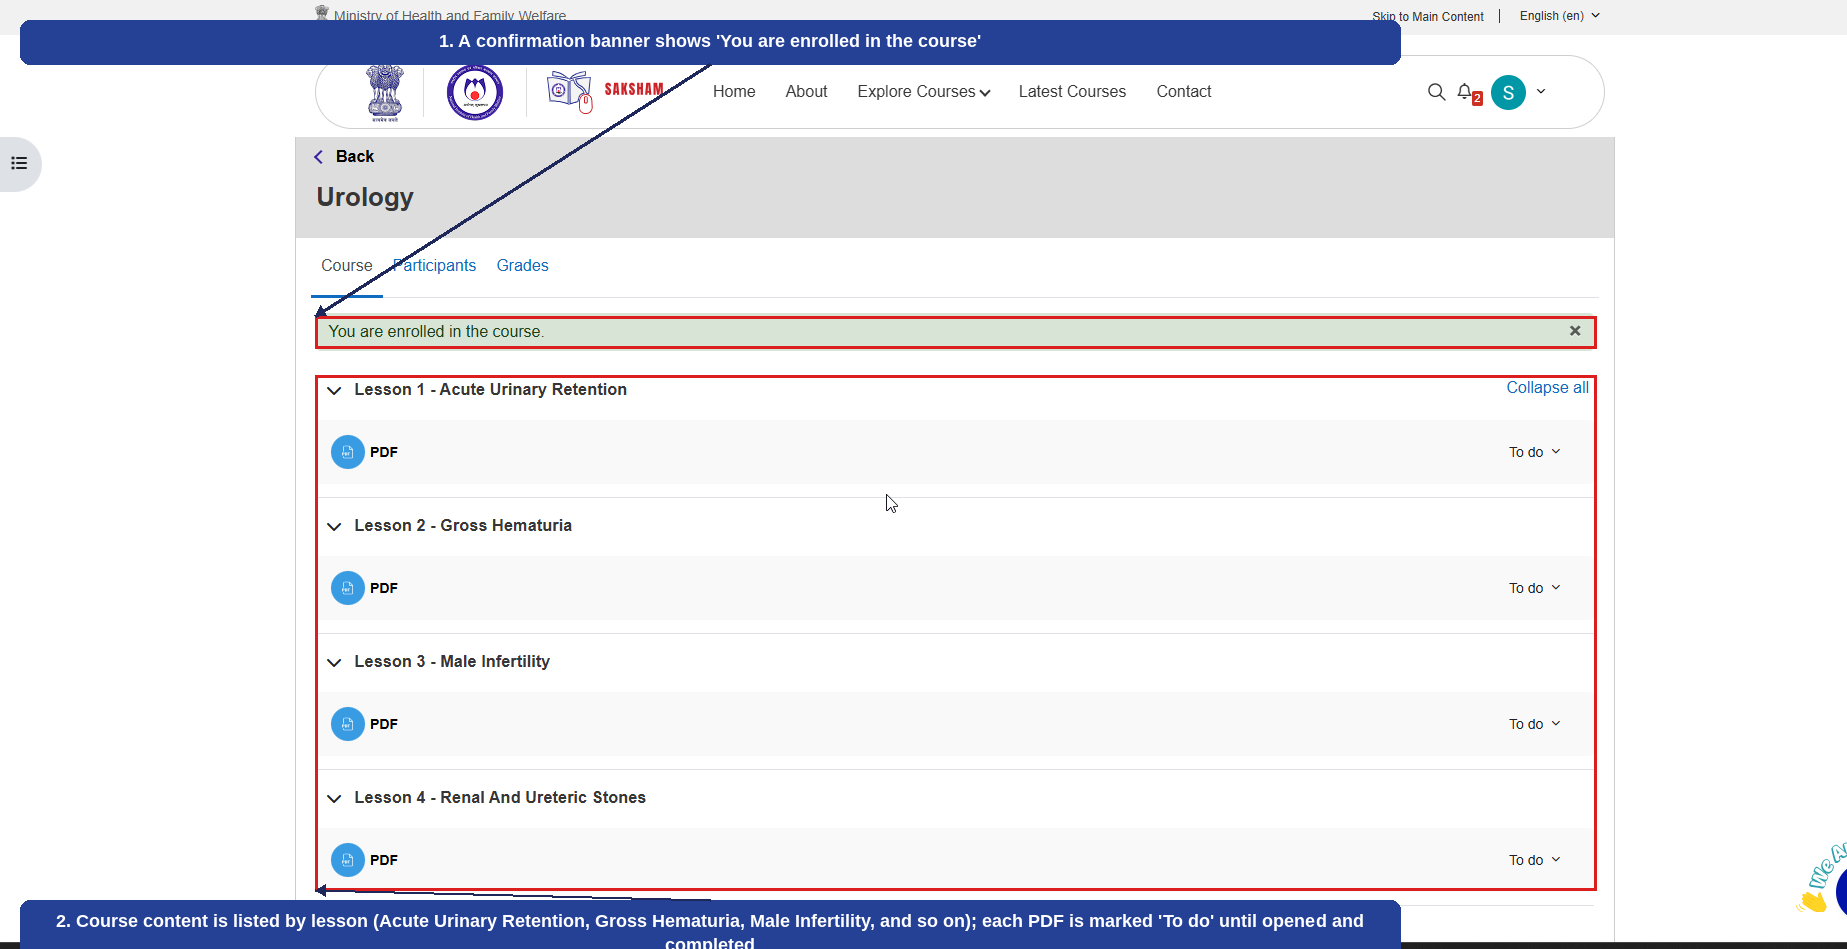
Task: Click the 'You are enrolled in the course.' message
Action: point(436,332)
